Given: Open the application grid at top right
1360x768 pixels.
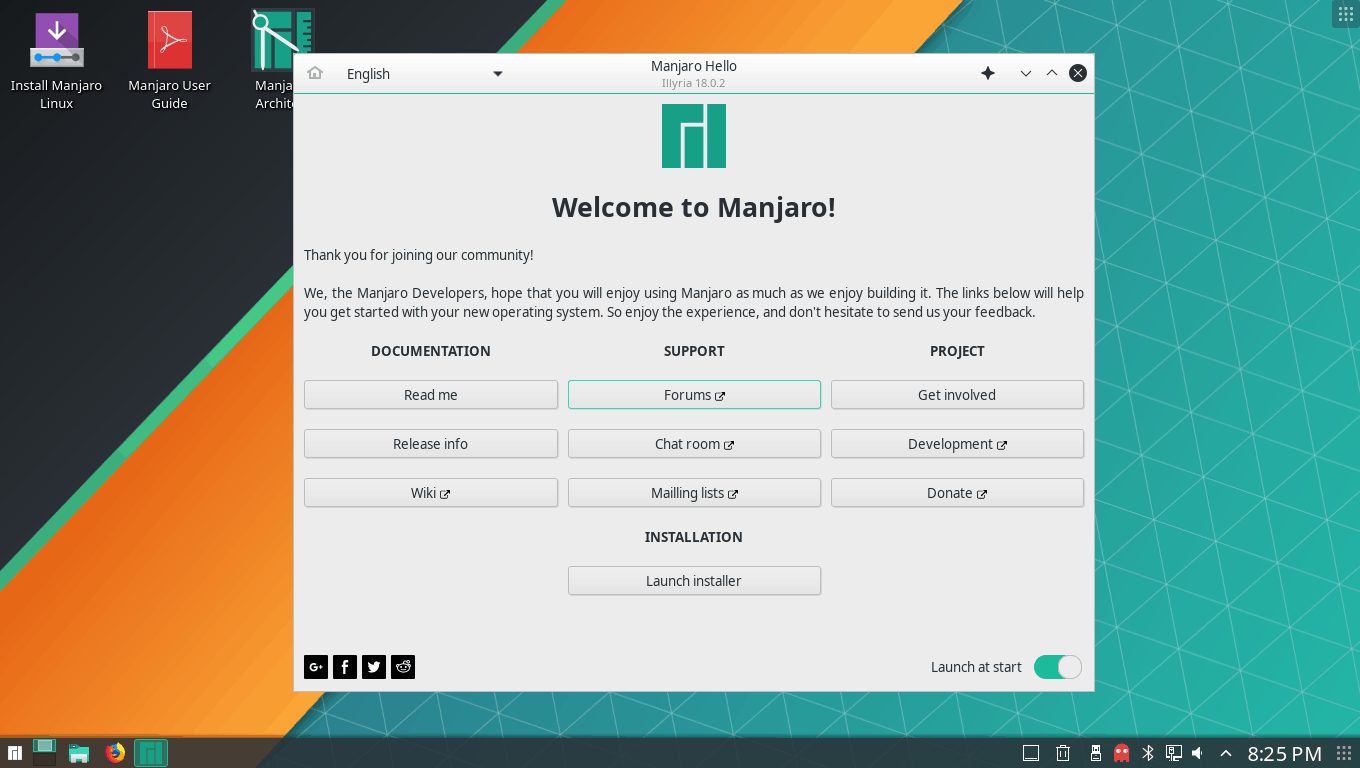Looking at the screenshot, I should 1344,13.
